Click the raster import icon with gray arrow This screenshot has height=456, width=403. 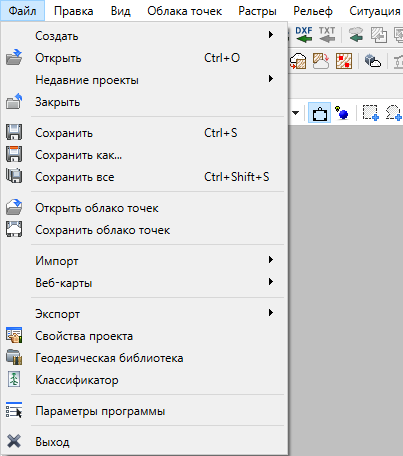(379, 35)
